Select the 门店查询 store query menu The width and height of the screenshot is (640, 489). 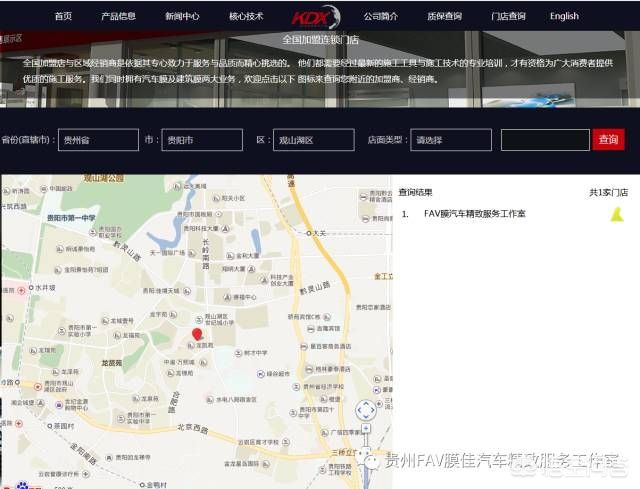[508, 16]
